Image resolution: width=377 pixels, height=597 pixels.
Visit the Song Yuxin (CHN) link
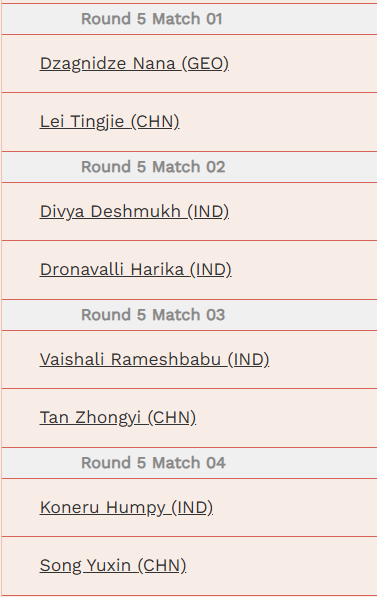[x=113, y=566]
